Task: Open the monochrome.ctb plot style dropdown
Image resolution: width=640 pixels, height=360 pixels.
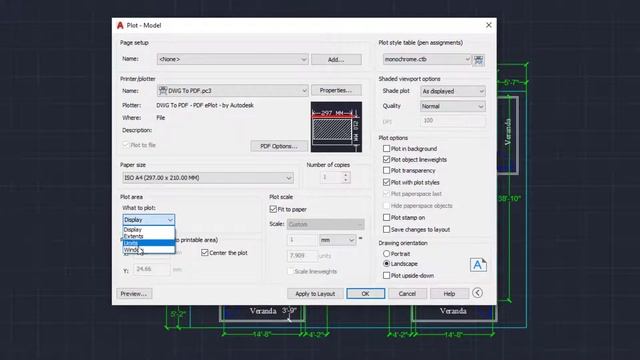Action: click(x=427, y=60)
